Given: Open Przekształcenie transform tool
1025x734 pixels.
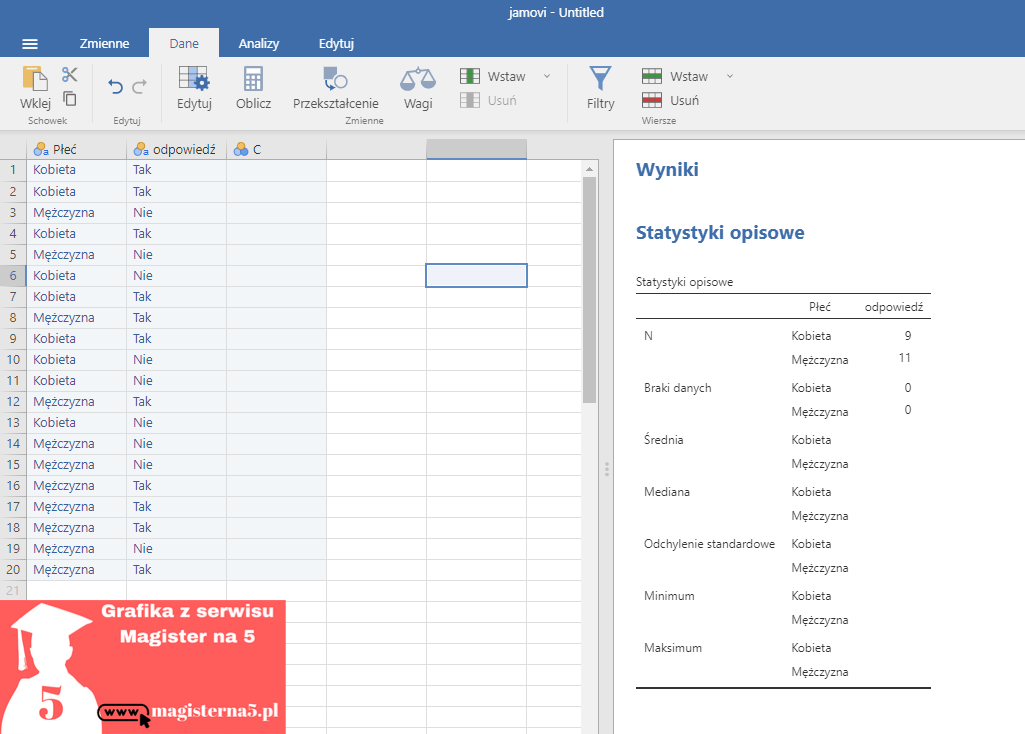Looking at the screenshot, I should 335,86.
